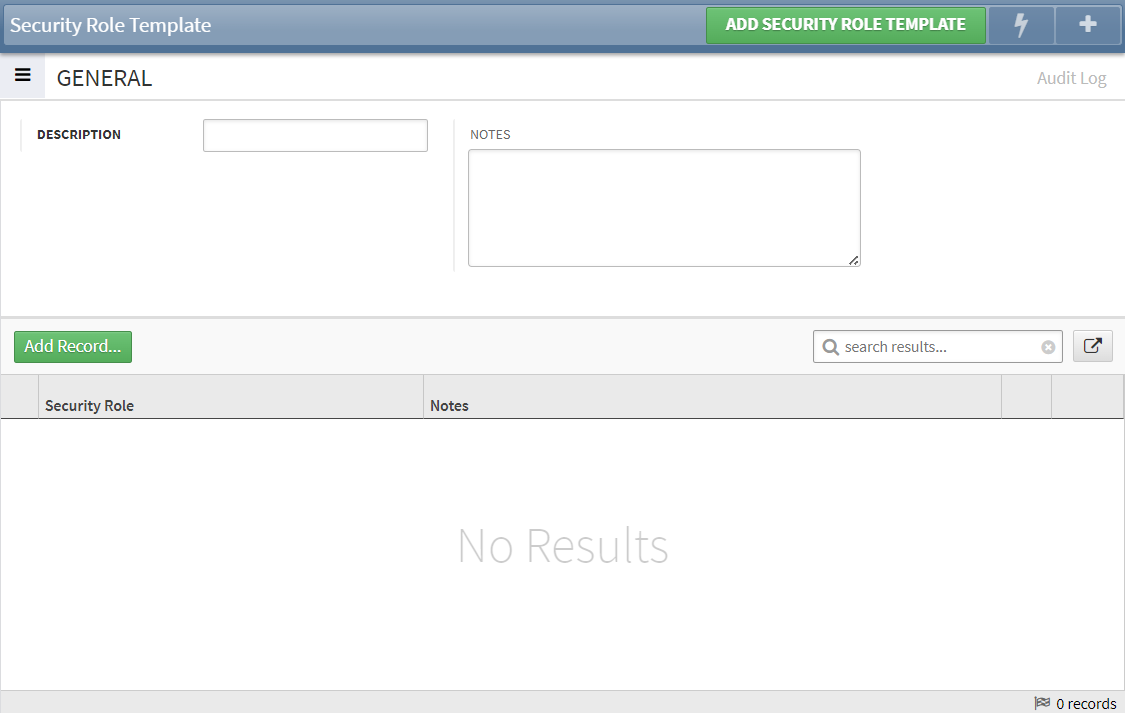Click the lightning bolt quick-action icon
The height and width of the screenshot is (713, 1125).
coord(1020,25)
